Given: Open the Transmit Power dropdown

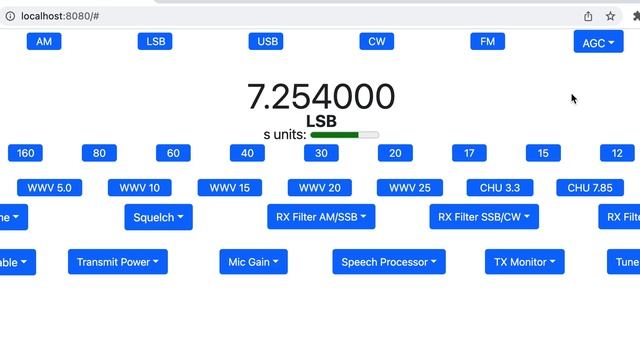Looking at the screenshot, I should 118,262.
